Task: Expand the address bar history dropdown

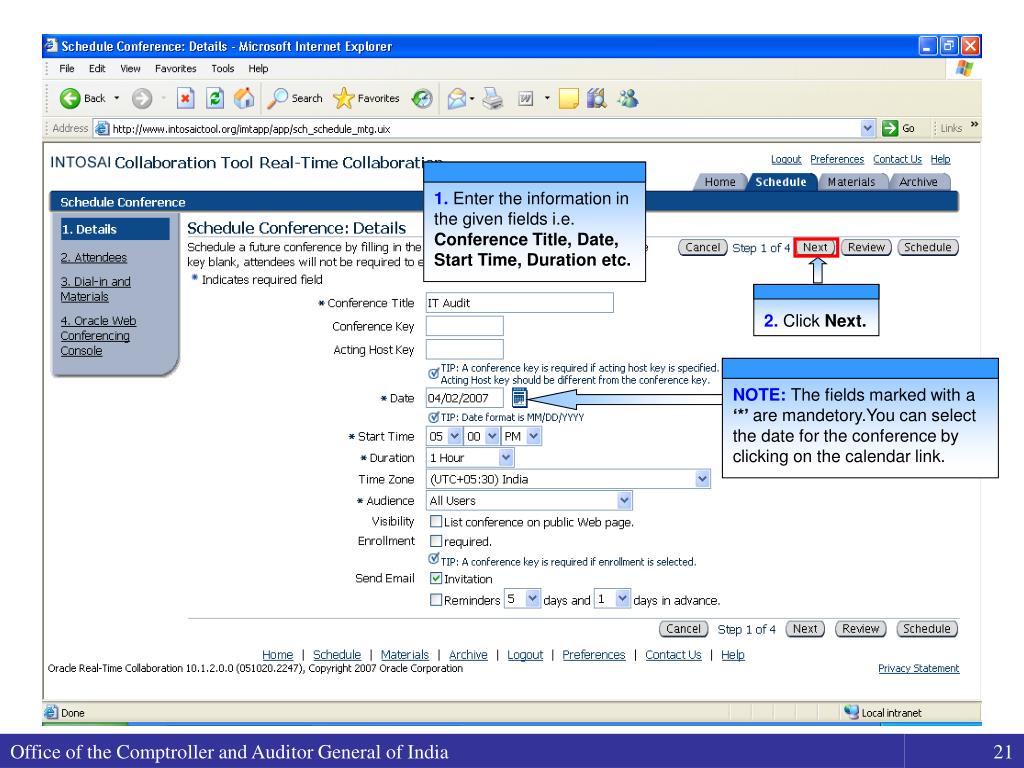Action: pos(867,129)
